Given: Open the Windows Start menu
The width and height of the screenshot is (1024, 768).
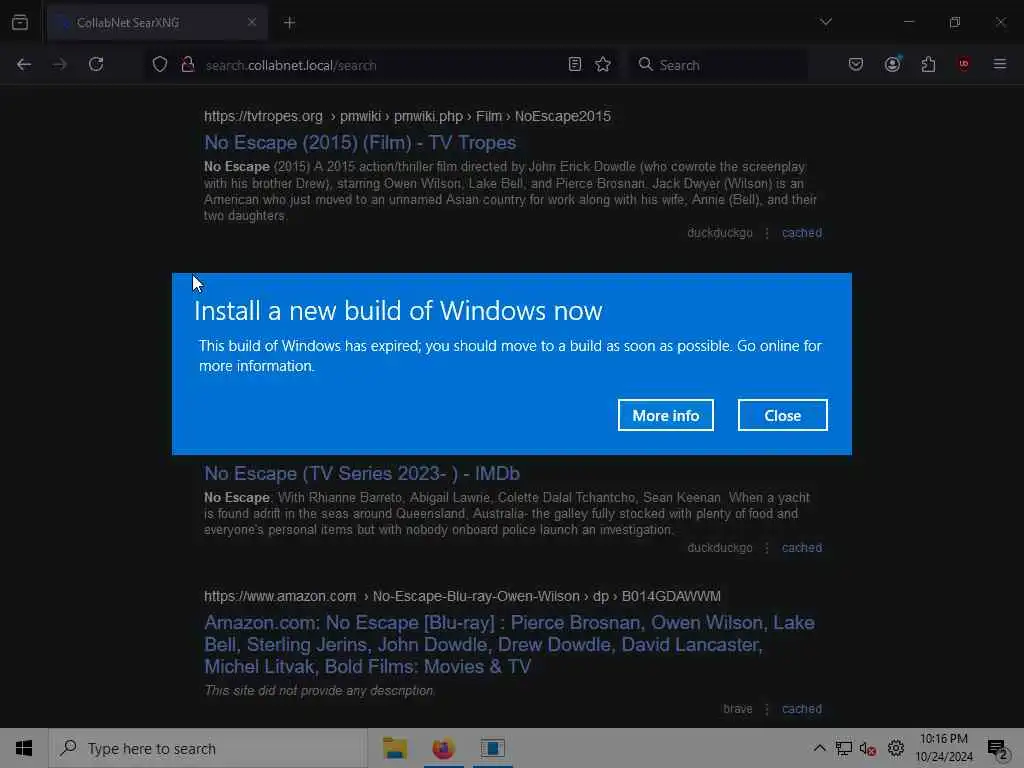Looking at the screenshot, I should point(24,748).
